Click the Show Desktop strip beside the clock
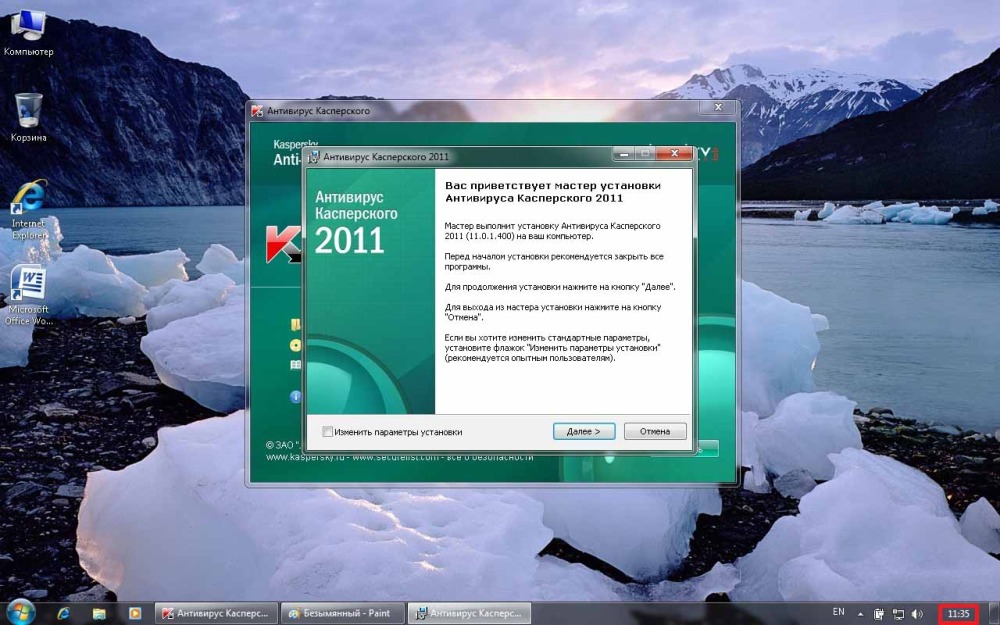The width and height of the screenshot is (1000, 625). tap(994, 614)
